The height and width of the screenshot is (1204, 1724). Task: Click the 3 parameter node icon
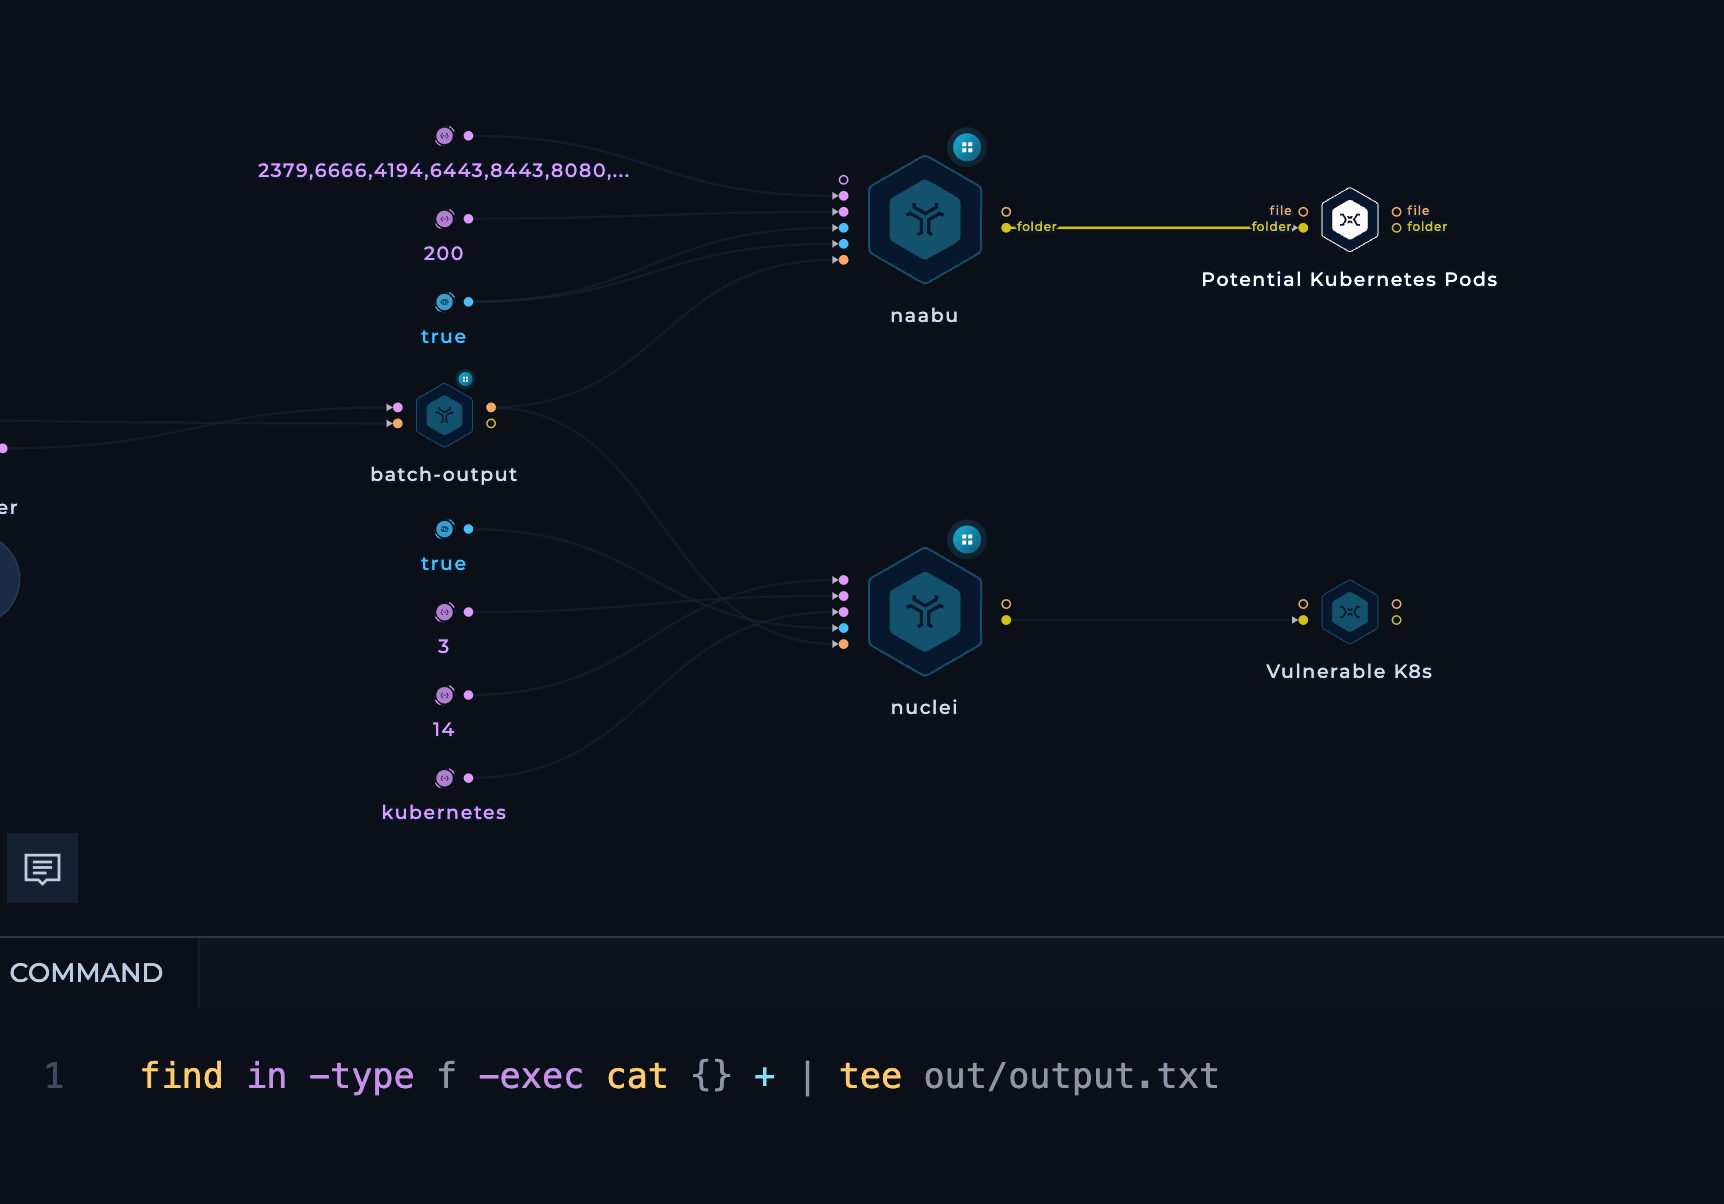point(445,612)
